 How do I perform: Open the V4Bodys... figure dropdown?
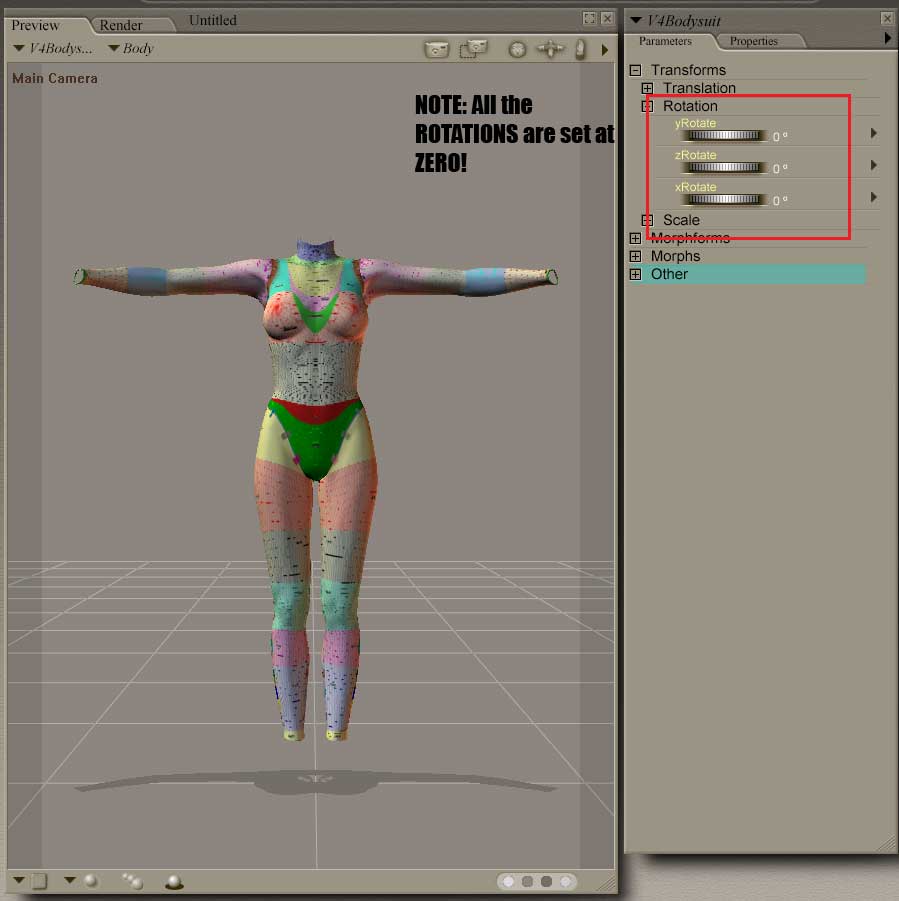coord(53,48)
